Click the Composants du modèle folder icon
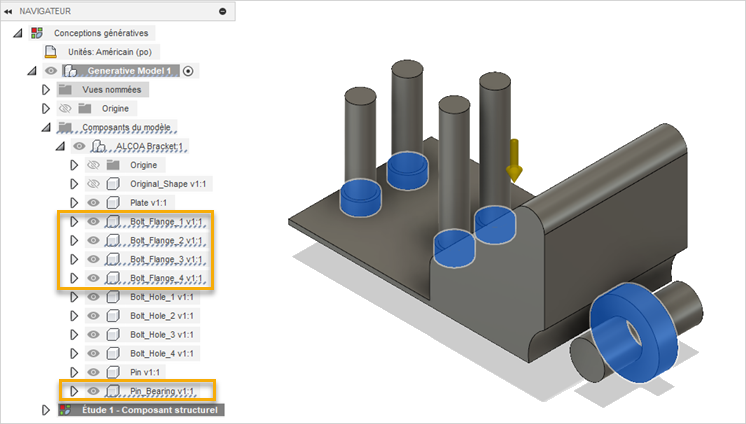This screenshot has height=424, width=746. click(65, 127)
